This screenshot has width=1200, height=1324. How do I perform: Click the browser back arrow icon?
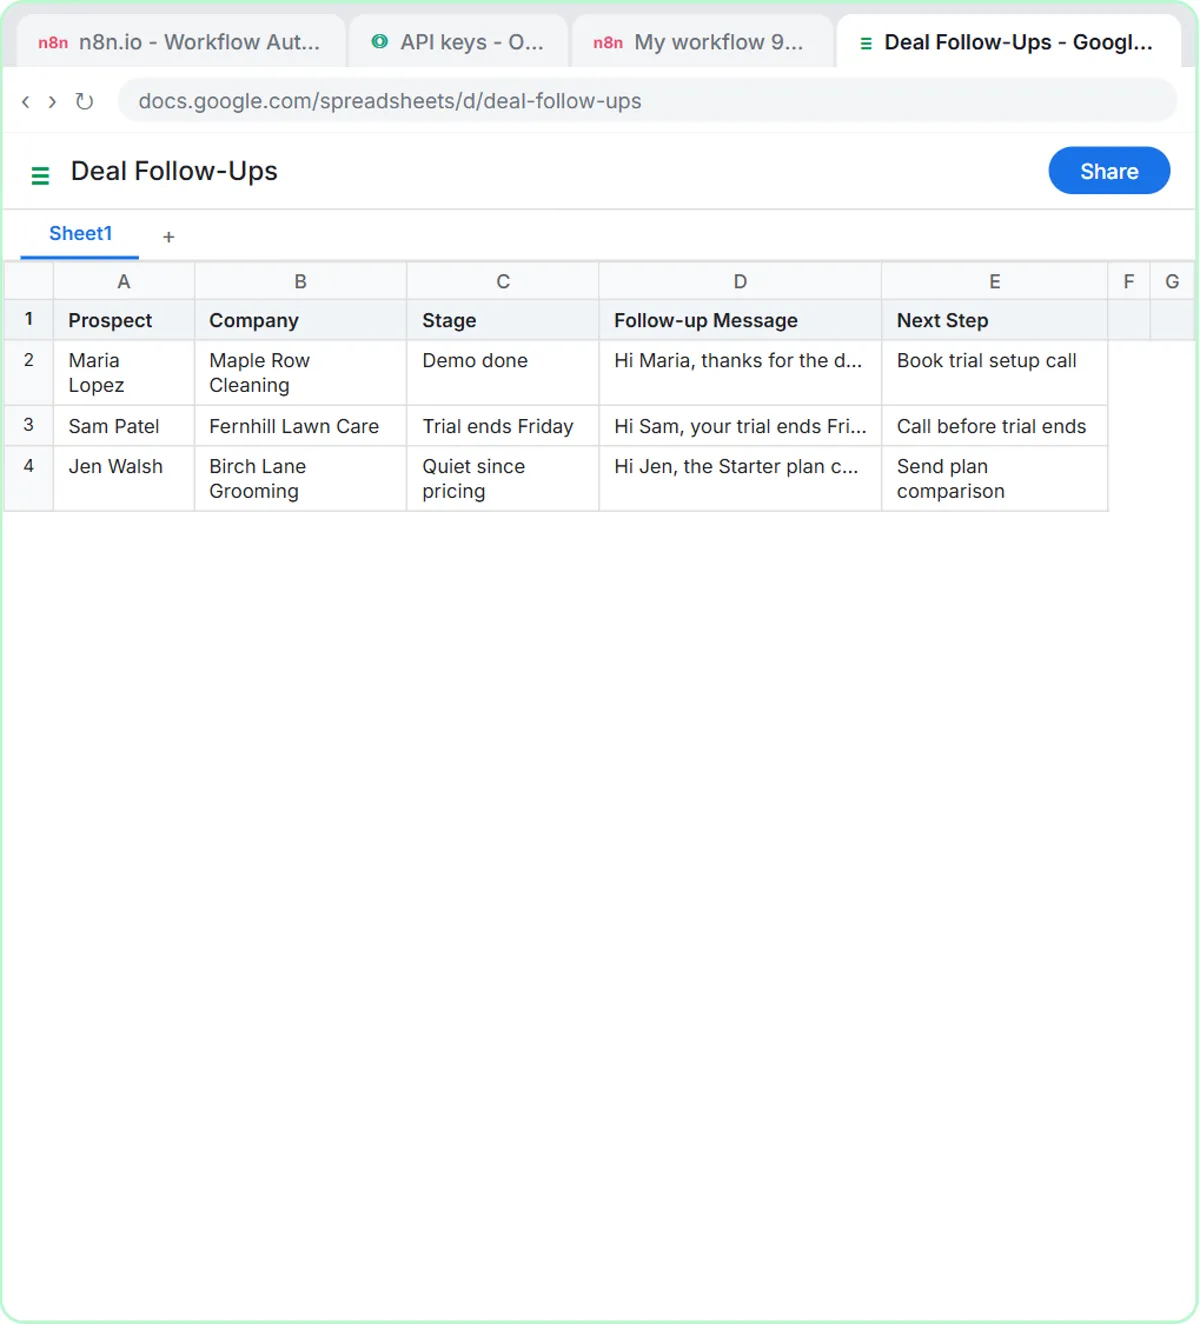pyautogui.click(x=25, y=101)
